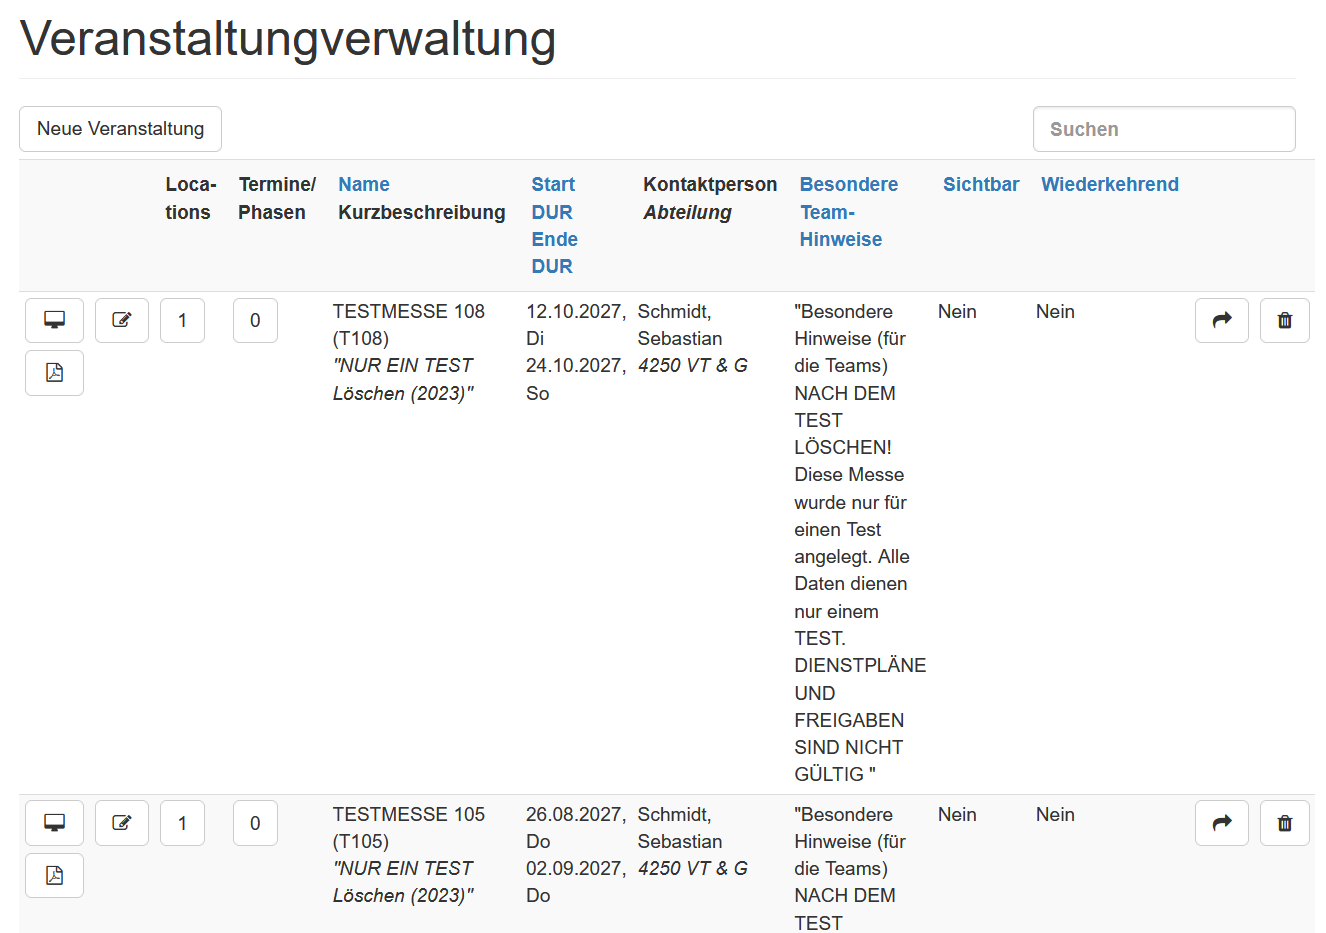The height and width of the screenshot is (933, 1326).
Task: Sort events by Start date
Action: 553,184
